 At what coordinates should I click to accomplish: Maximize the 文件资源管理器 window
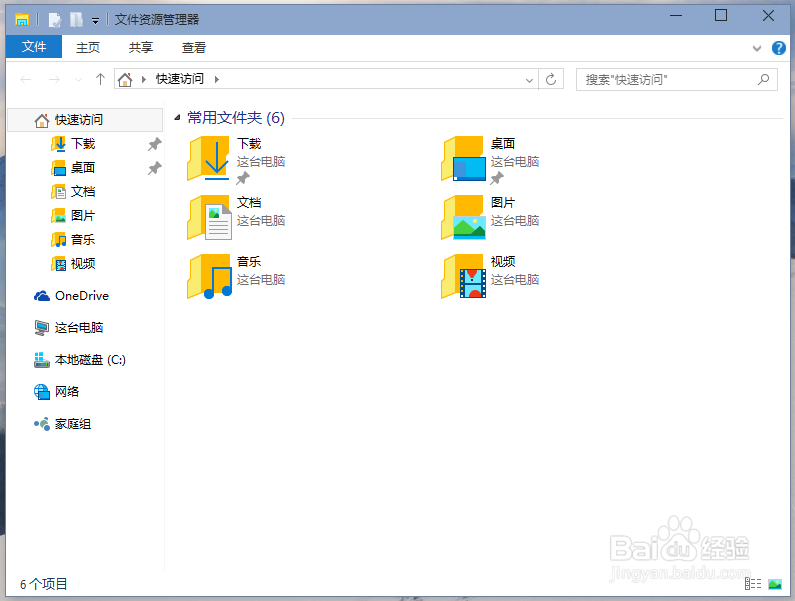coord(720,16)
